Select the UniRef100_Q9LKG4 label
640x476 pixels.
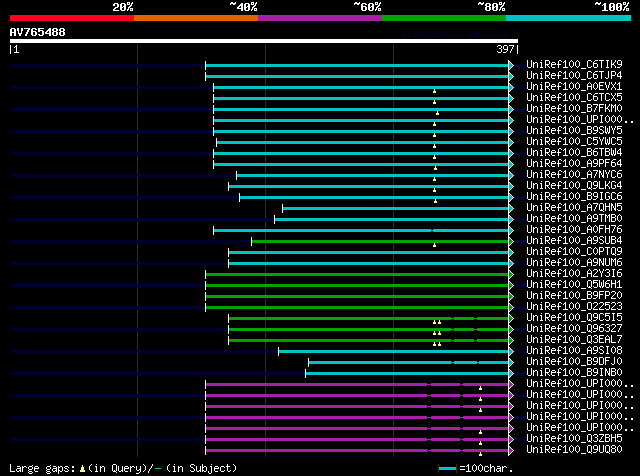(574, 185)
